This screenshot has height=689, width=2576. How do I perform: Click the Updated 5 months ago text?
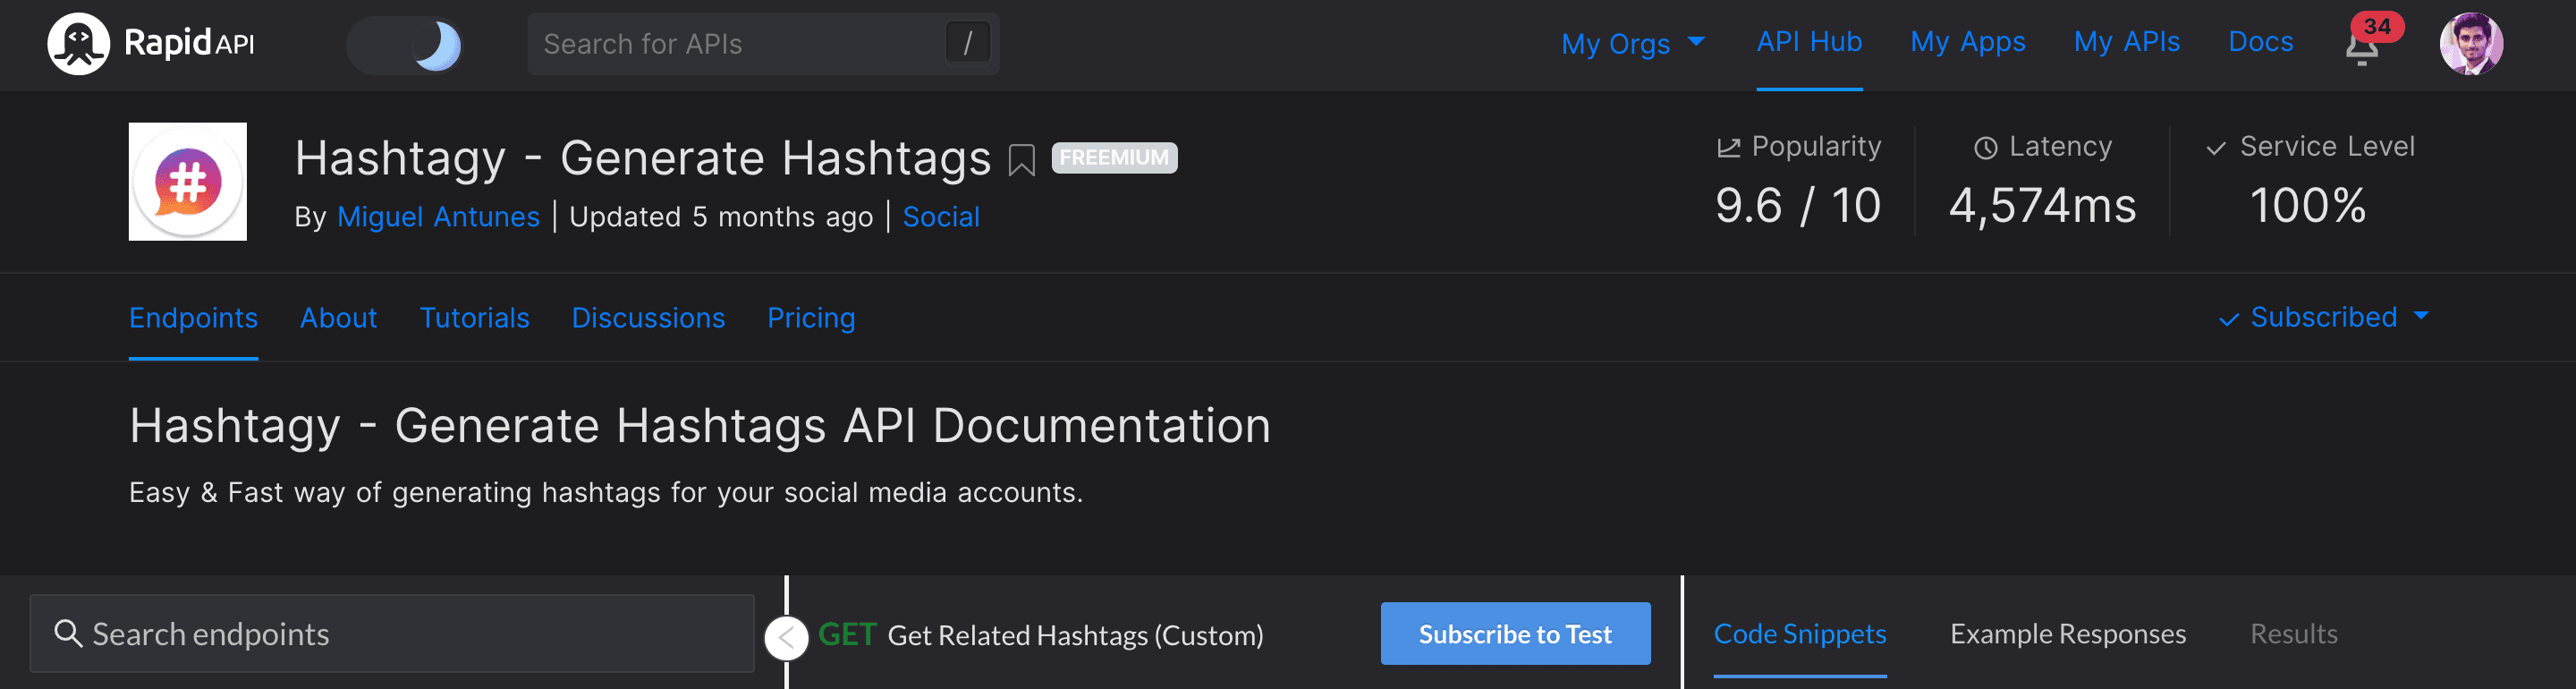tap(721, 217)
